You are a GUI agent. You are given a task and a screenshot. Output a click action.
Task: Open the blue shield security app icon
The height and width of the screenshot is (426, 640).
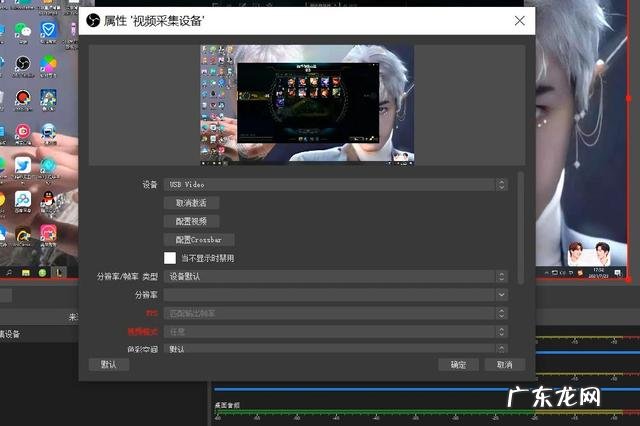point(48,30)
